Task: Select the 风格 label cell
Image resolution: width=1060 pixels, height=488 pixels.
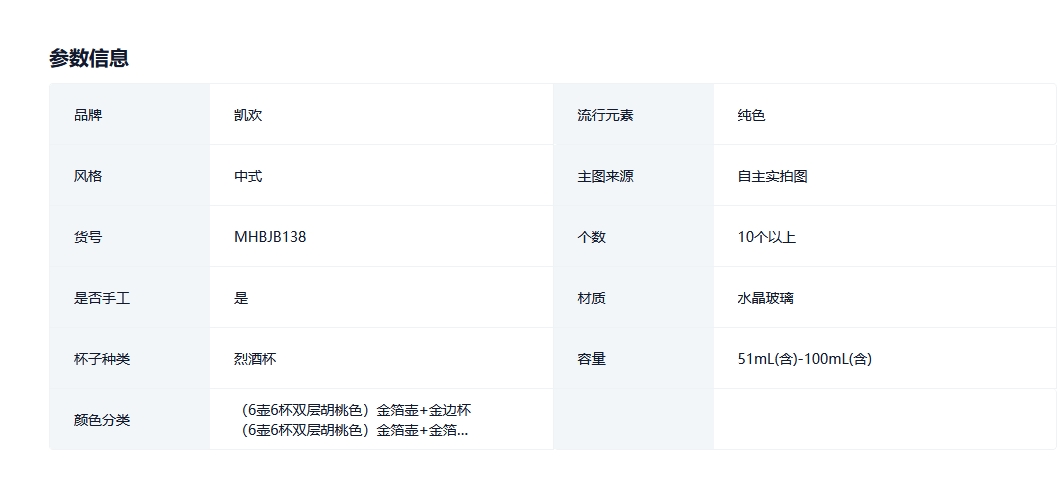Action: pyautogui.click(x=88, y=176)
